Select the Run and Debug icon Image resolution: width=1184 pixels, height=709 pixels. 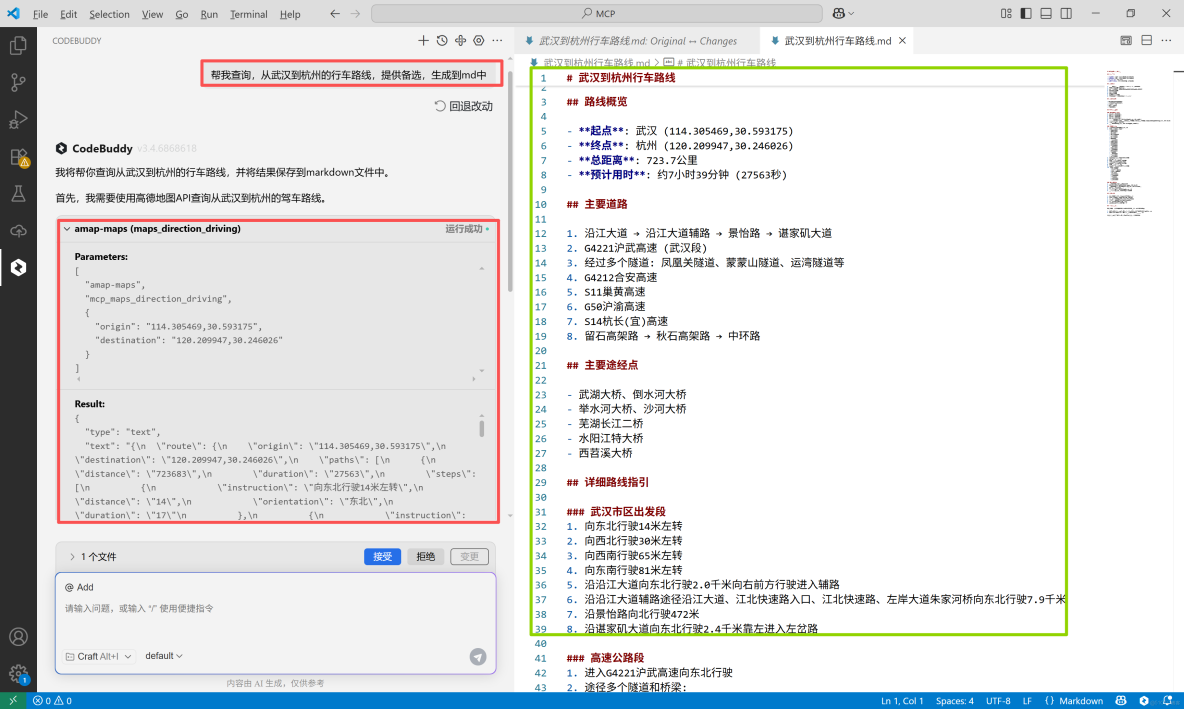pyautogui.click(x=17, y=120)
